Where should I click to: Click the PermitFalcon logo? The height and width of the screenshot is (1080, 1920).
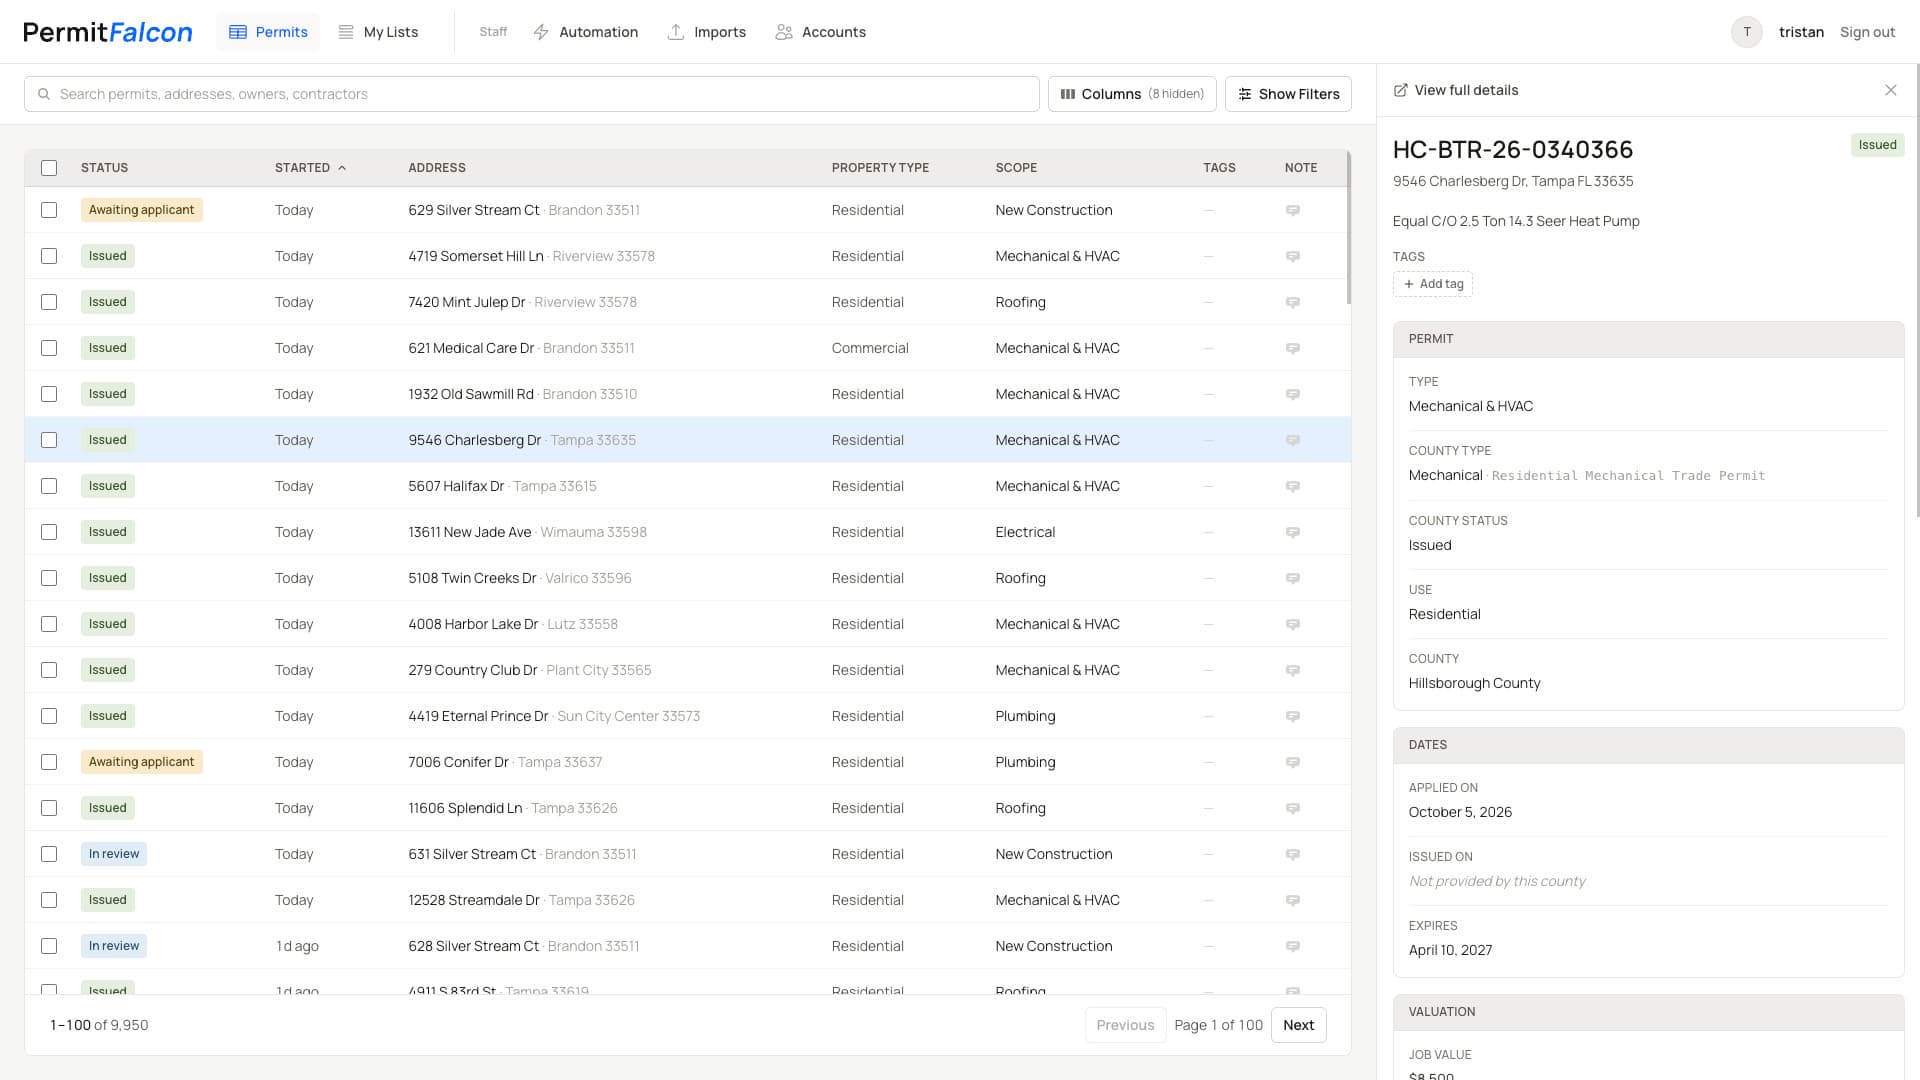[108, 32]
